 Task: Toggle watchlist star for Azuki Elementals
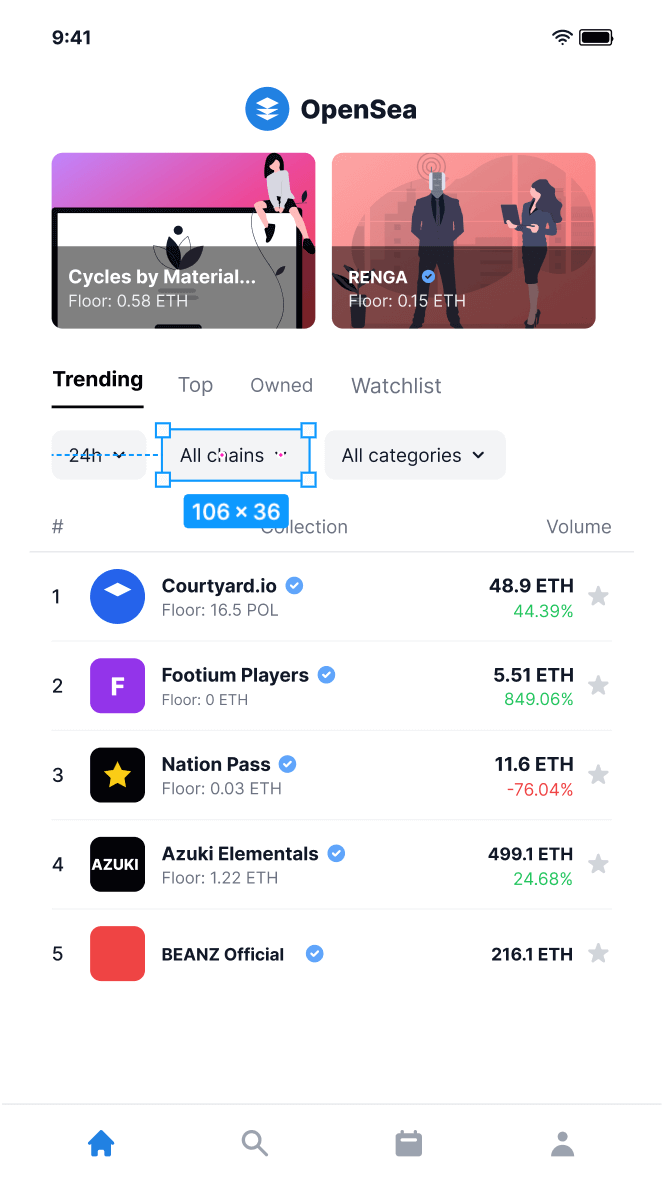(598, 864)
